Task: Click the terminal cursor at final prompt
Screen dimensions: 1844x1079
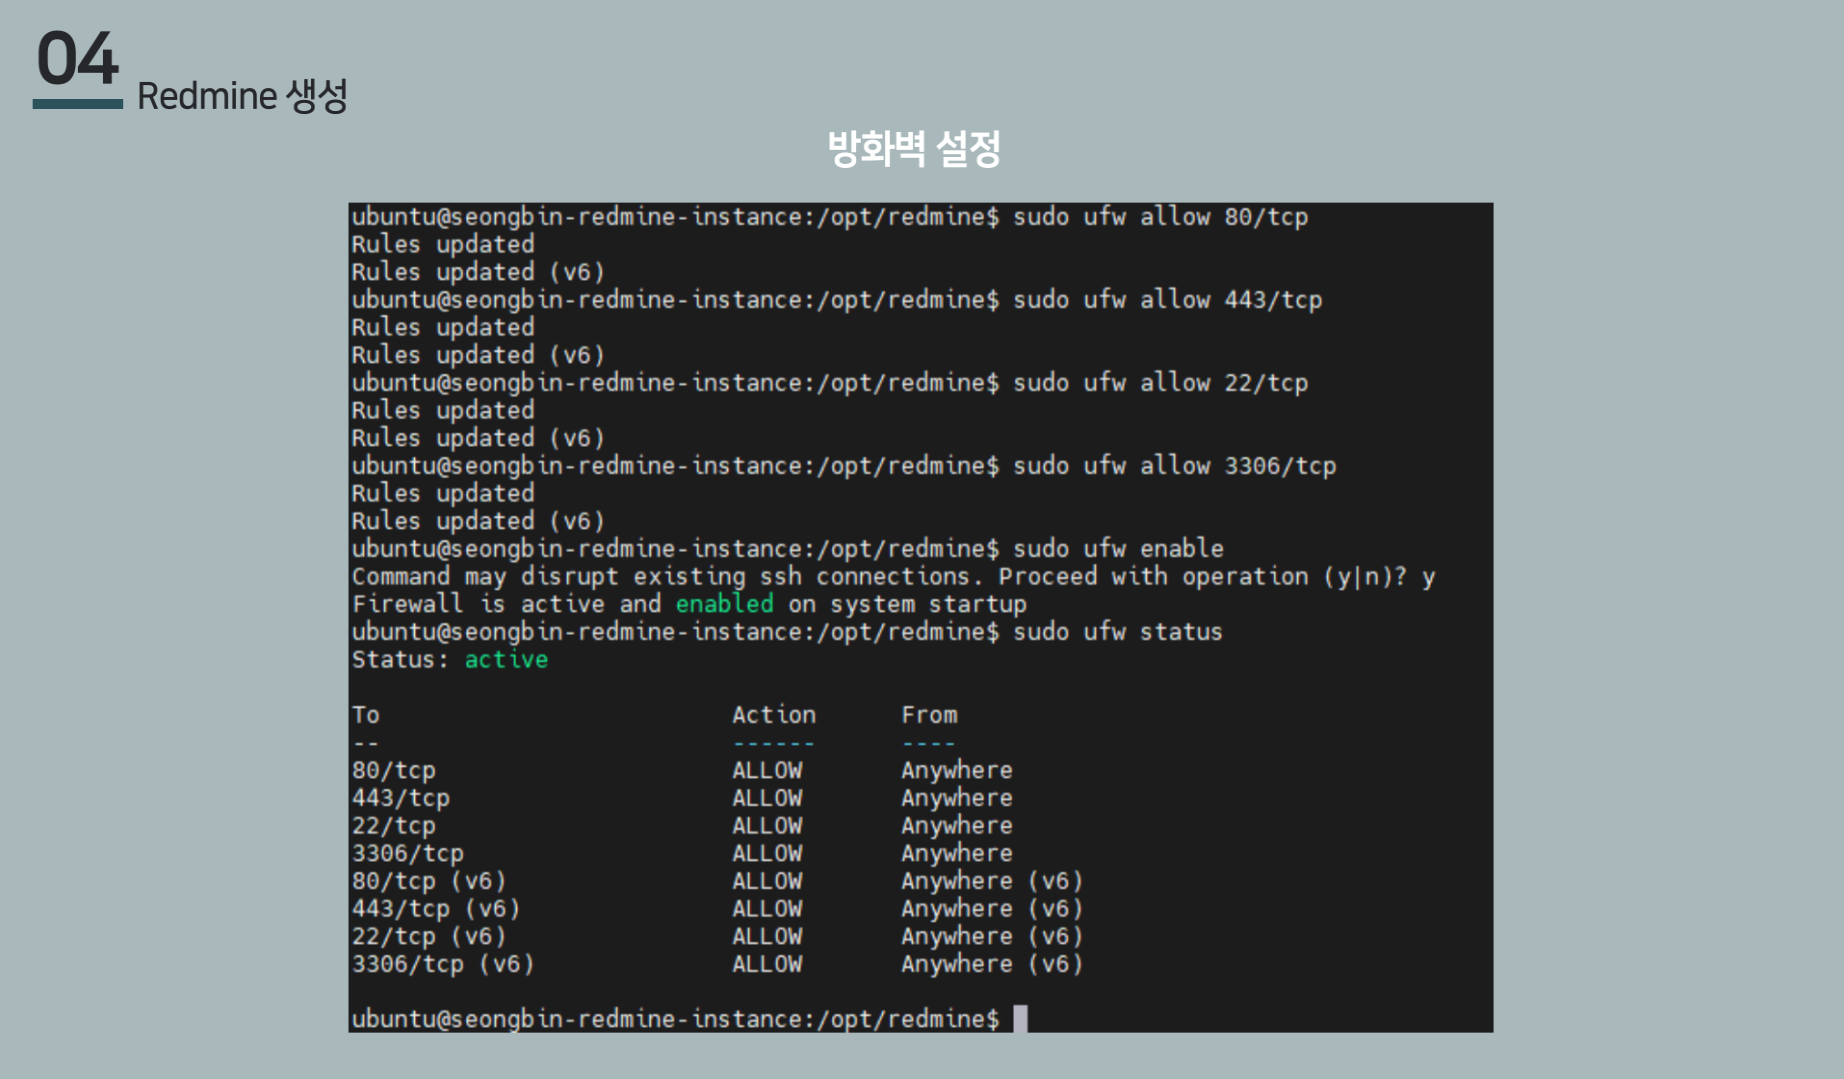Action: click(1020, 1019)
